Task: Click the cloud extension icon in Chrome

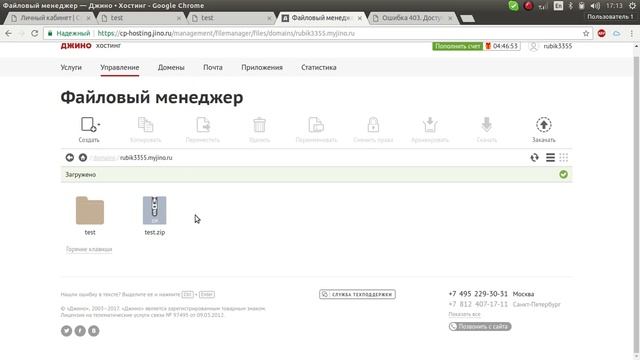Action: [x=617, y=33]
